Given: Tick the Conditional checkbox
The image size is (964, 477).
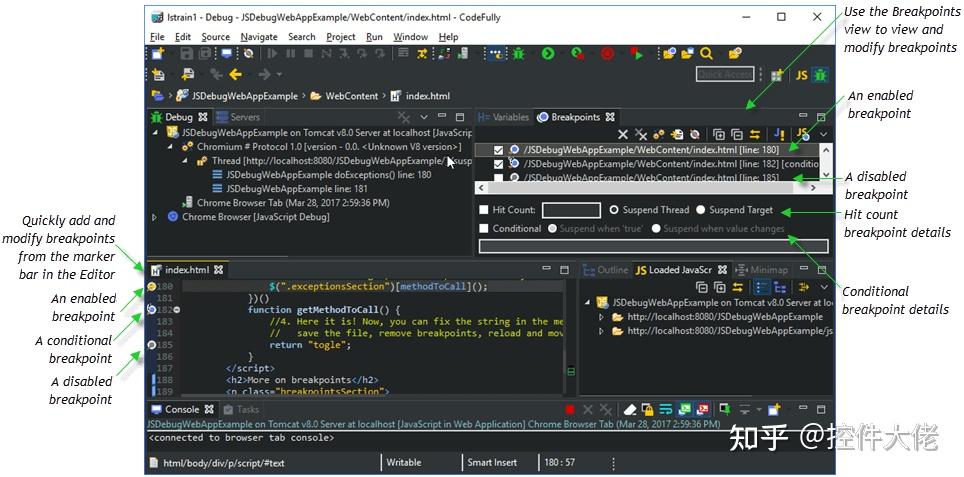Looking at the screenshot, I should tap(484, 229).
